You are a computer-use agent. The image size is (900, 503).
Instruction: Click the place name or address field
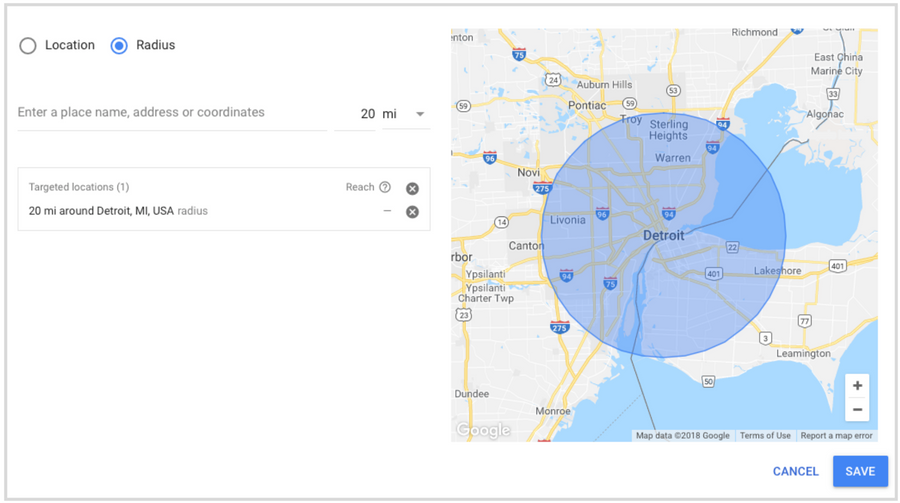170,113
